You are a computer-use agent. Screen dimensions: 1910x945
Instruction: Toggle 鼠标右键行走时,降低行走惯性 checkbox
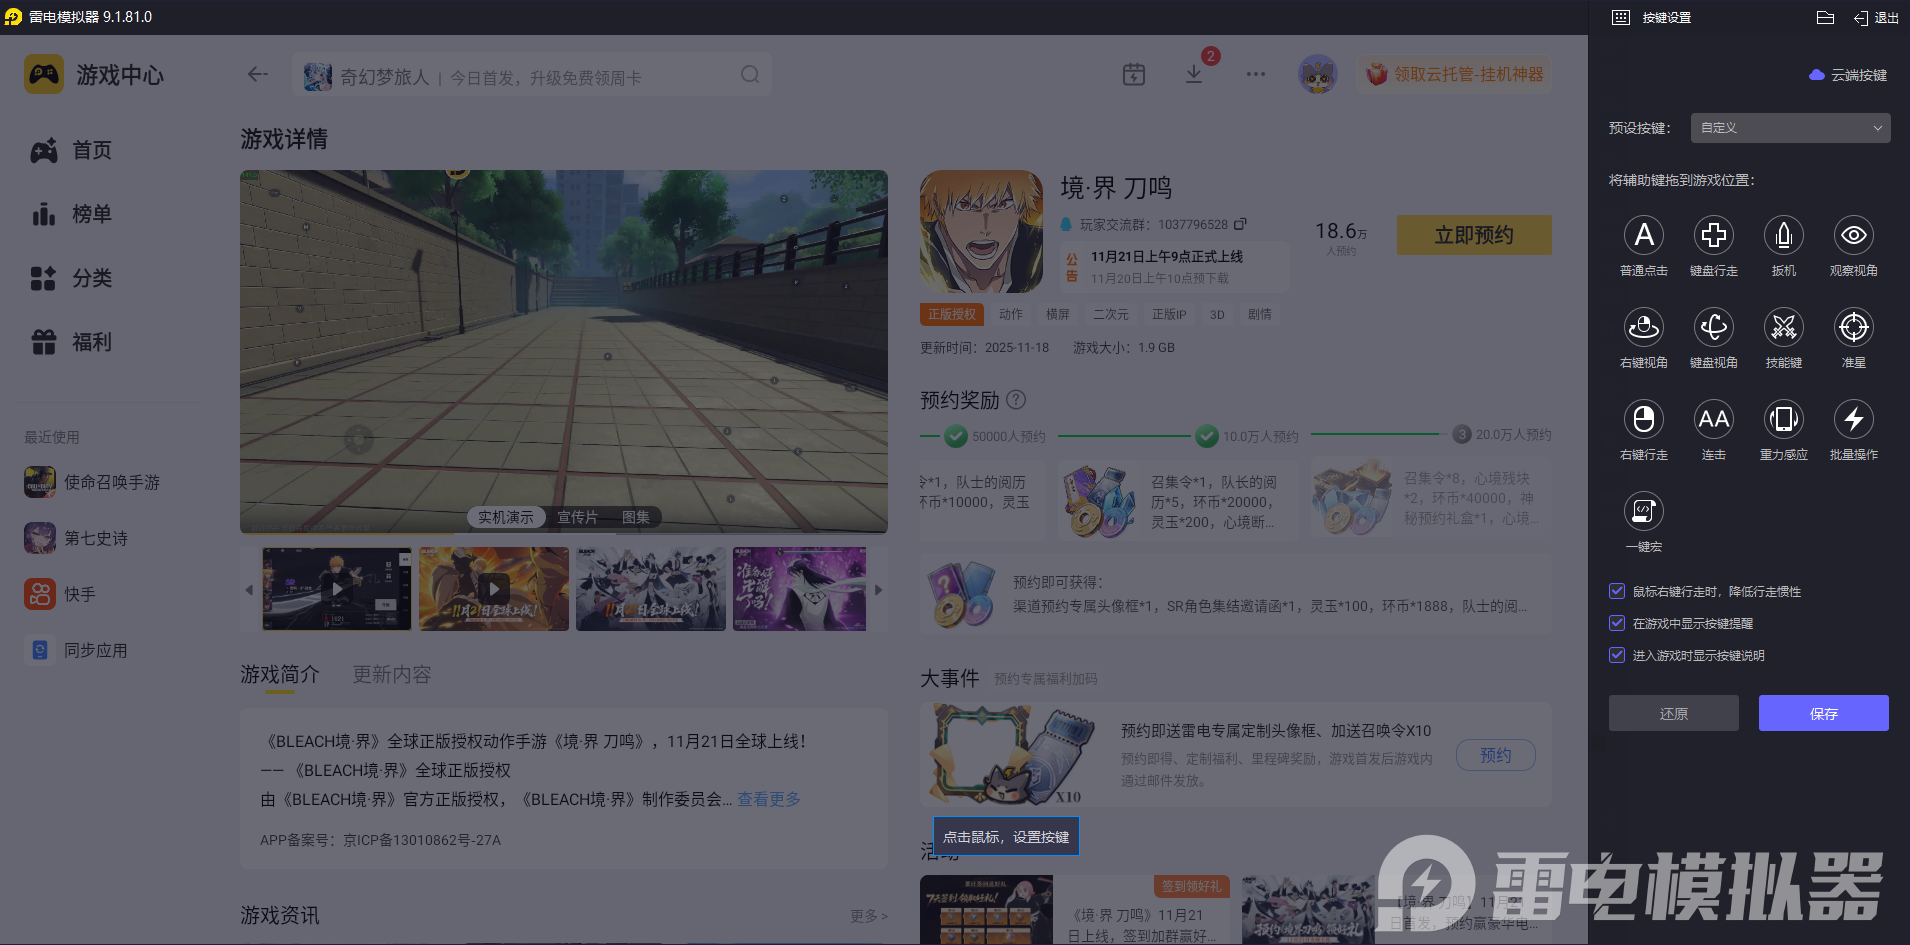[x=1617, y=591]
